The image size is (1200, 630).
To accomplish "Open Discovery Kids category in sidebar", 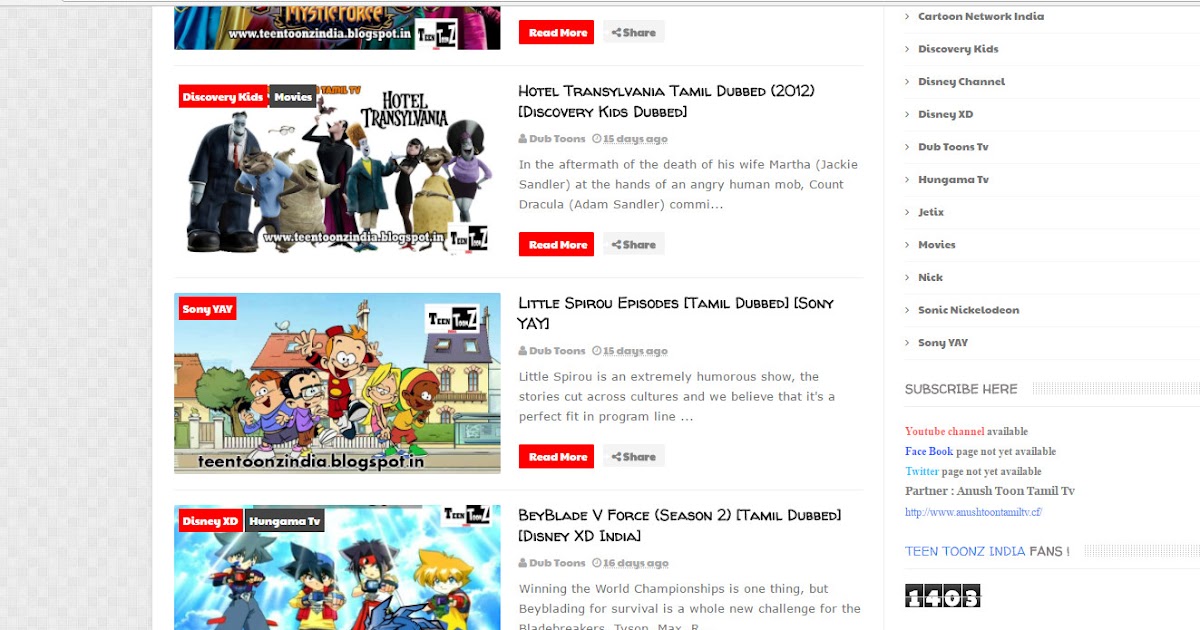I will tap(958, 49).
